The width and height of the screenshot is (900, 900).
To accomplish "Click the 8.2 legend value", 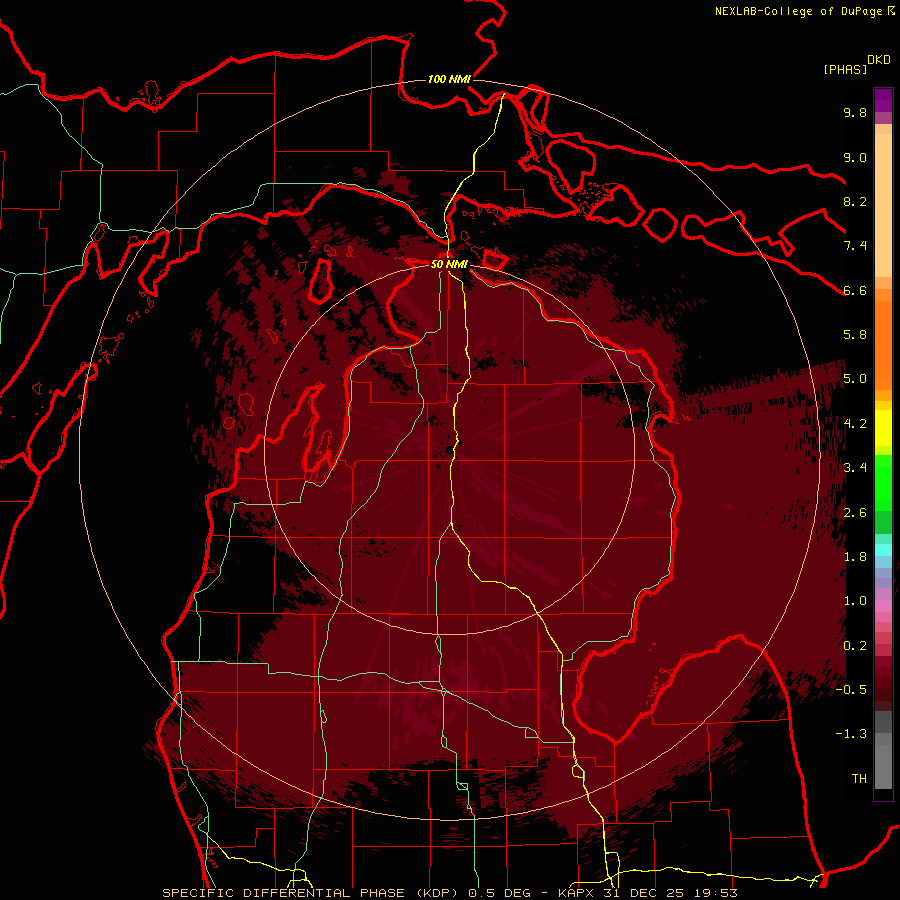I will (x=855, y=201).
